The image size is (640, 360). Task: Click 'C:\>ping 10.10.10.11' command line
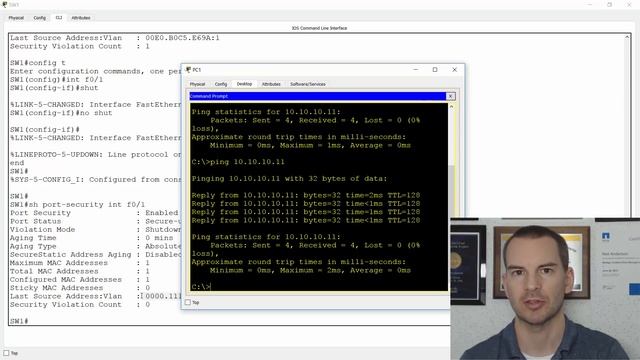[x=238, y=162]
